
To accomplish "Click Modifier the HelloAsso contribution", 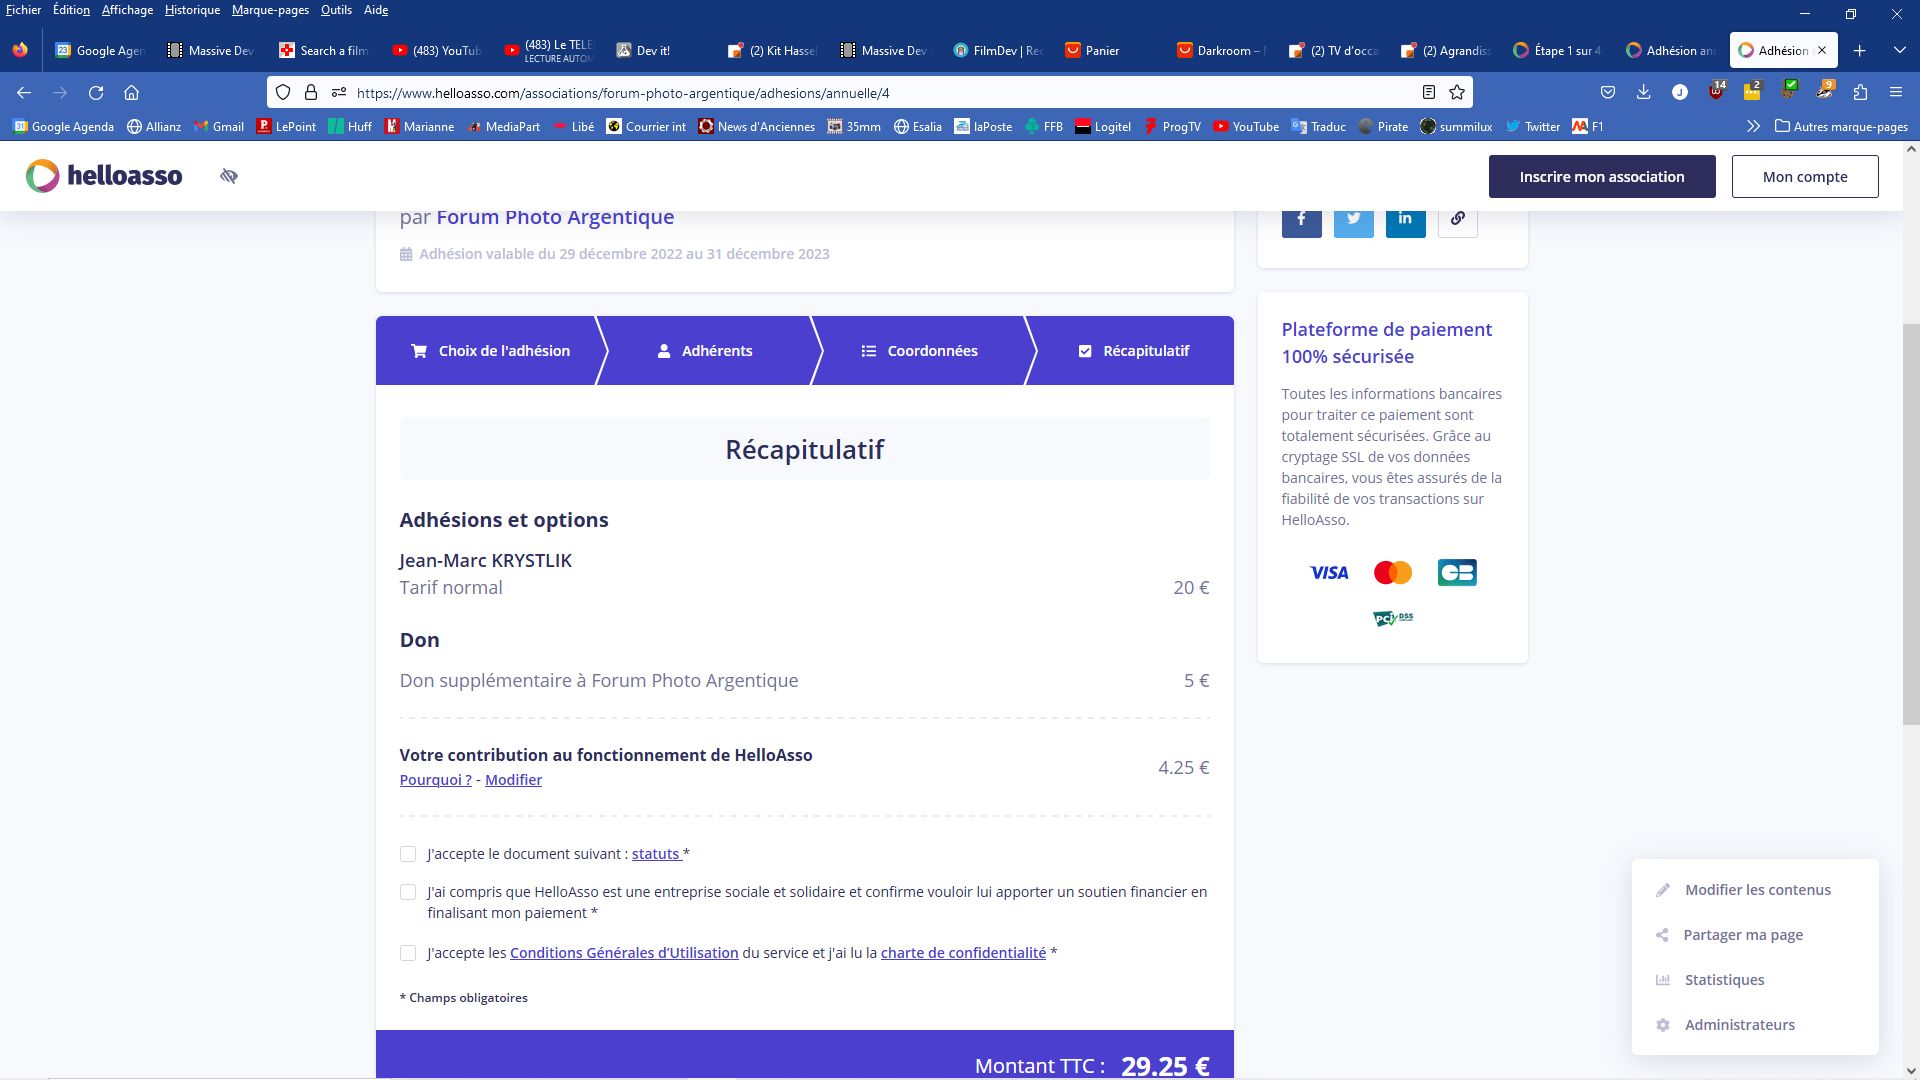I will [x=513, y=780].
